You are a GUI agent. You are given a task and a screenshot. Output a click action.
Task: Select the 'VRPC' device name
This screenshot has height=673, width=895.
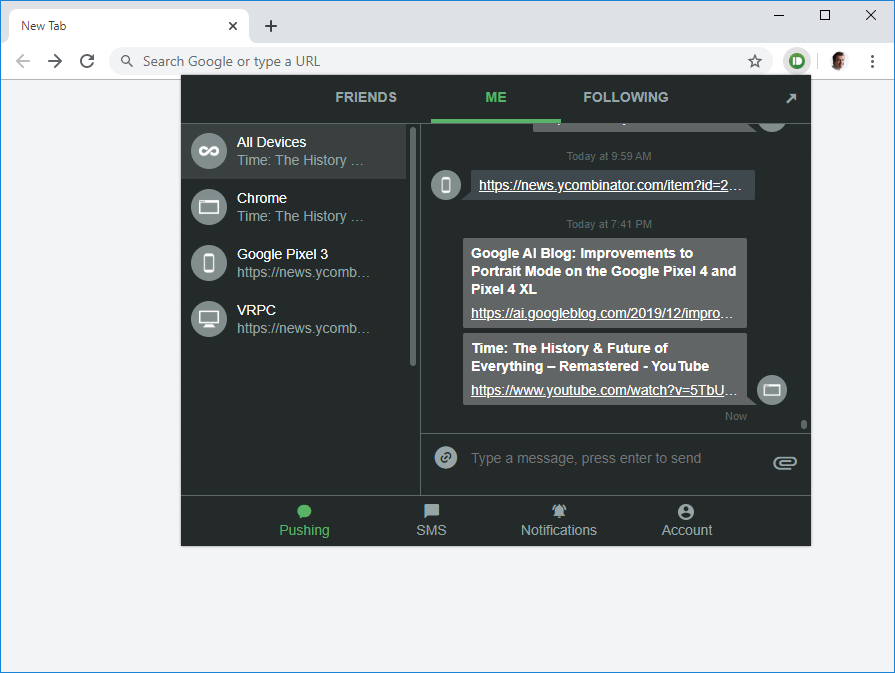[x=256, y=310]
